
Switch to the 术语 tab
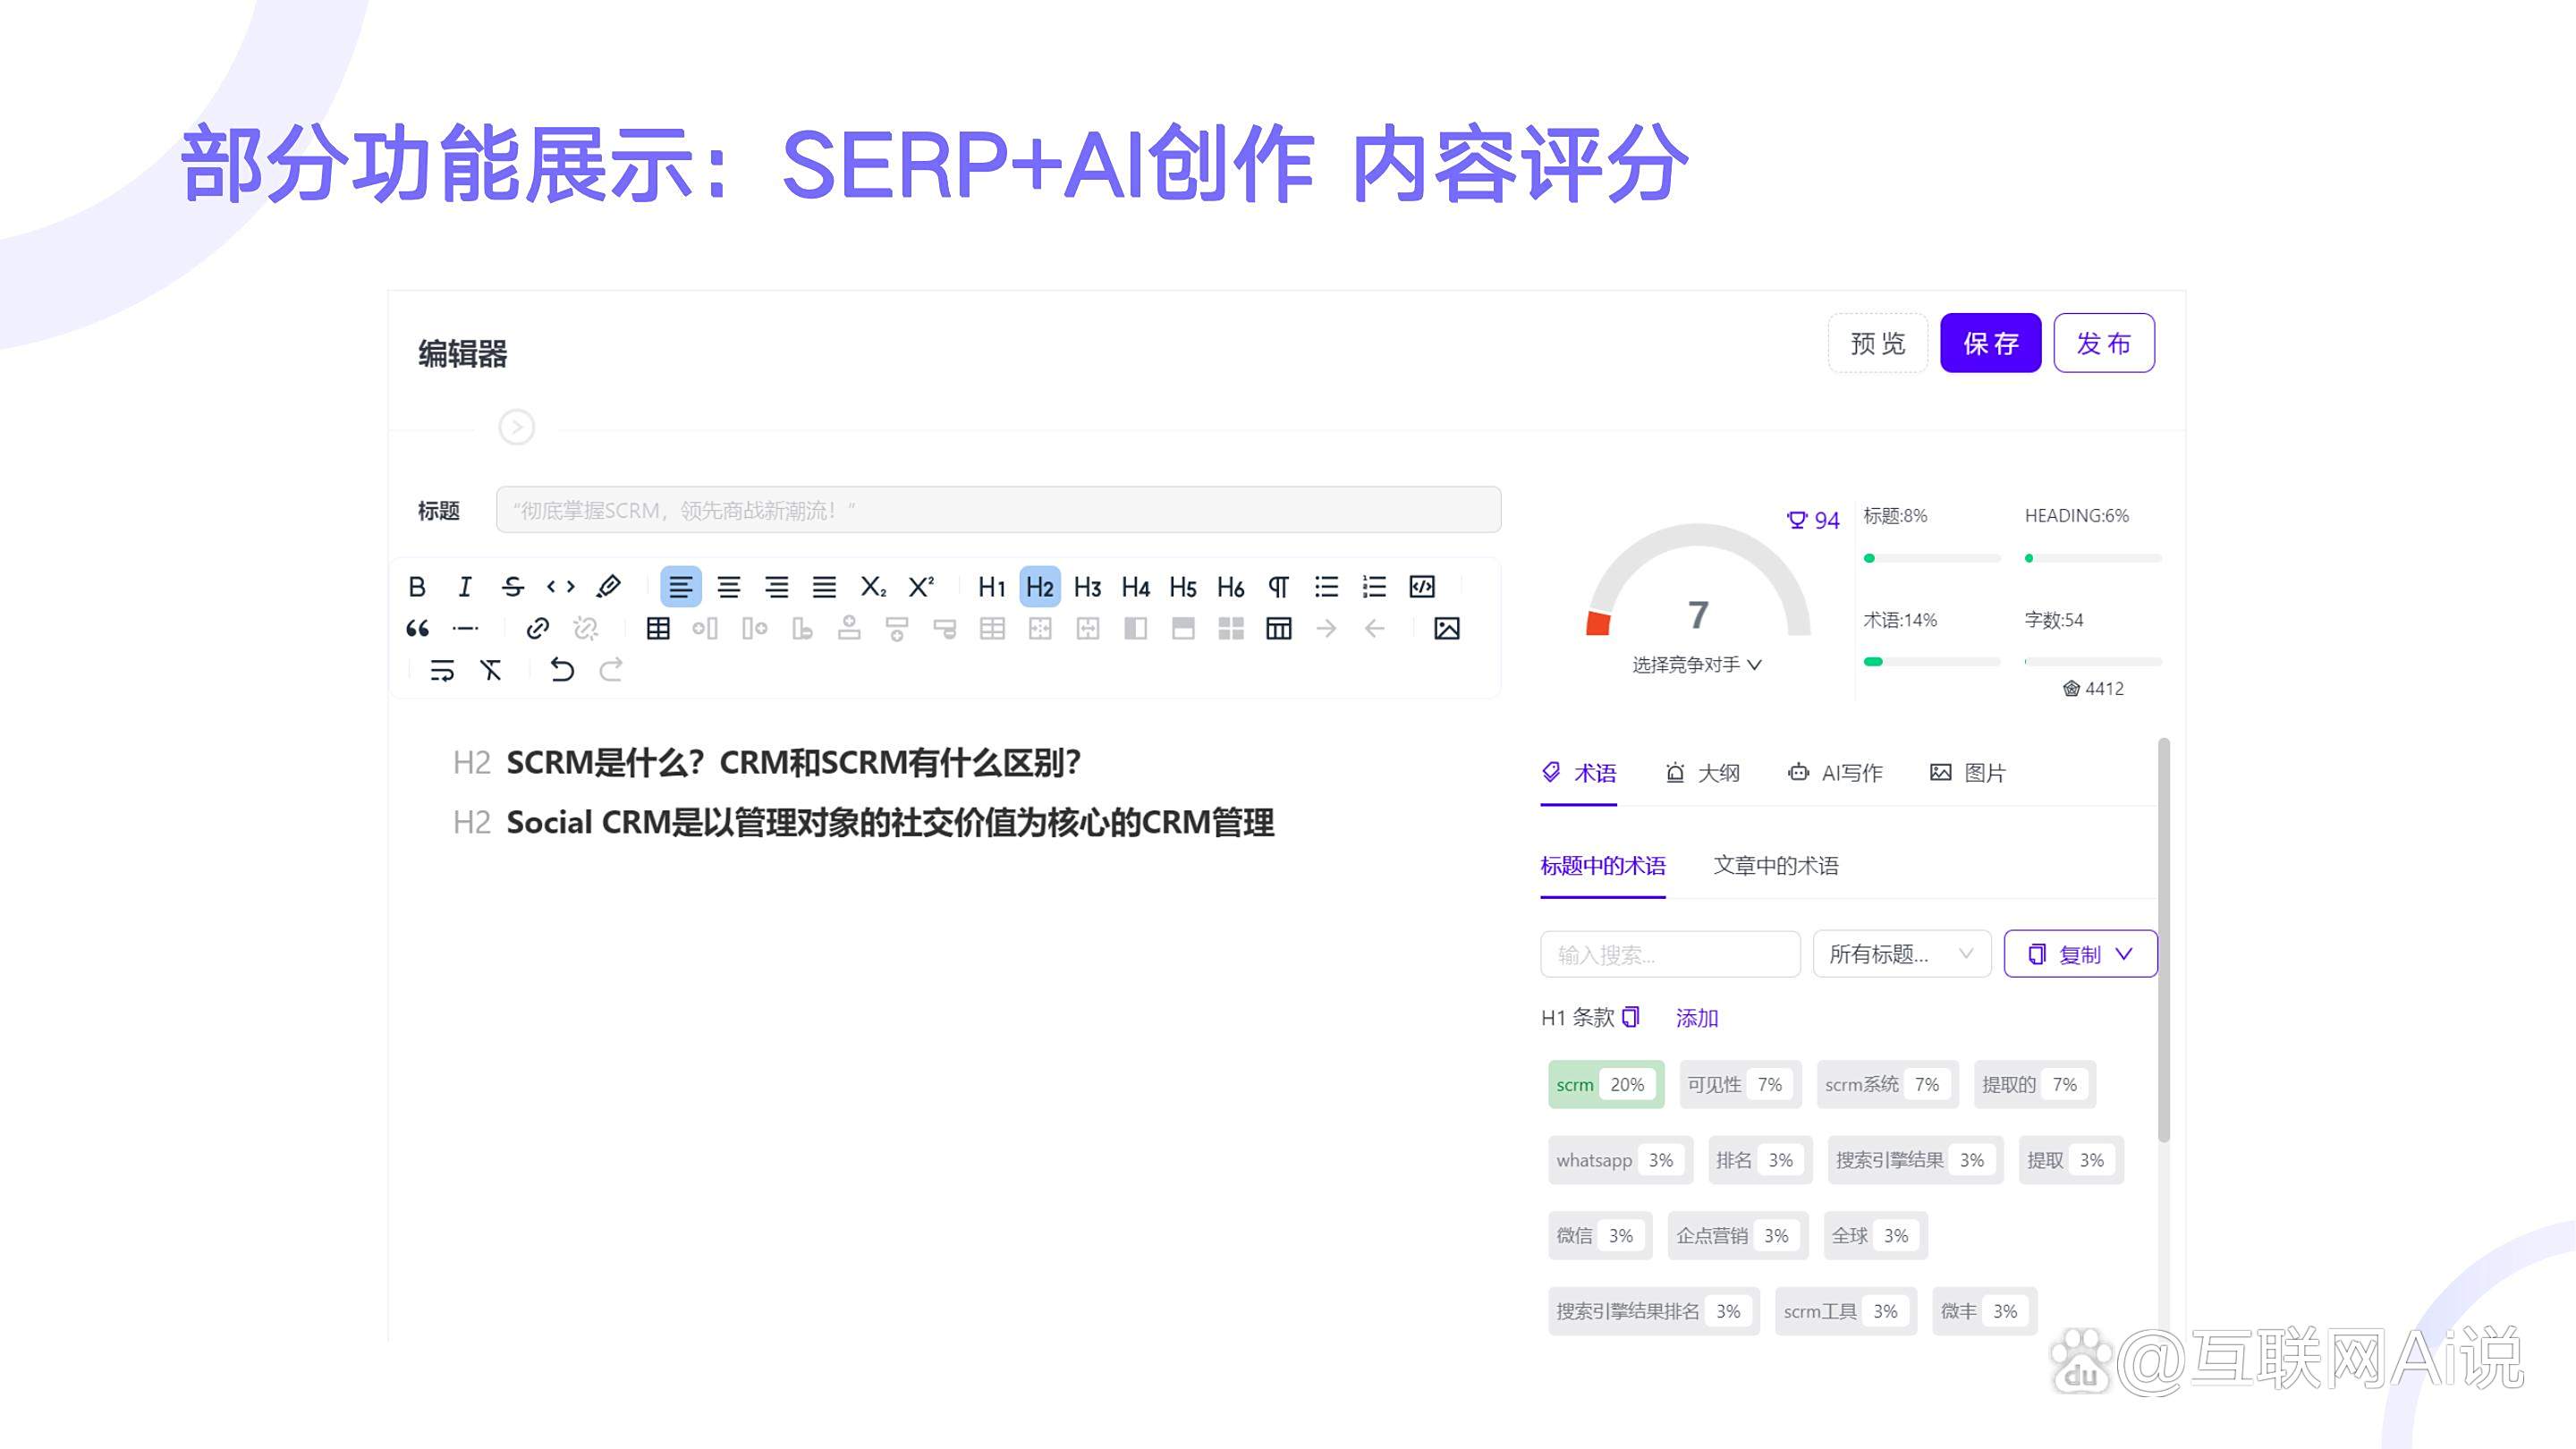[1579, 773]
